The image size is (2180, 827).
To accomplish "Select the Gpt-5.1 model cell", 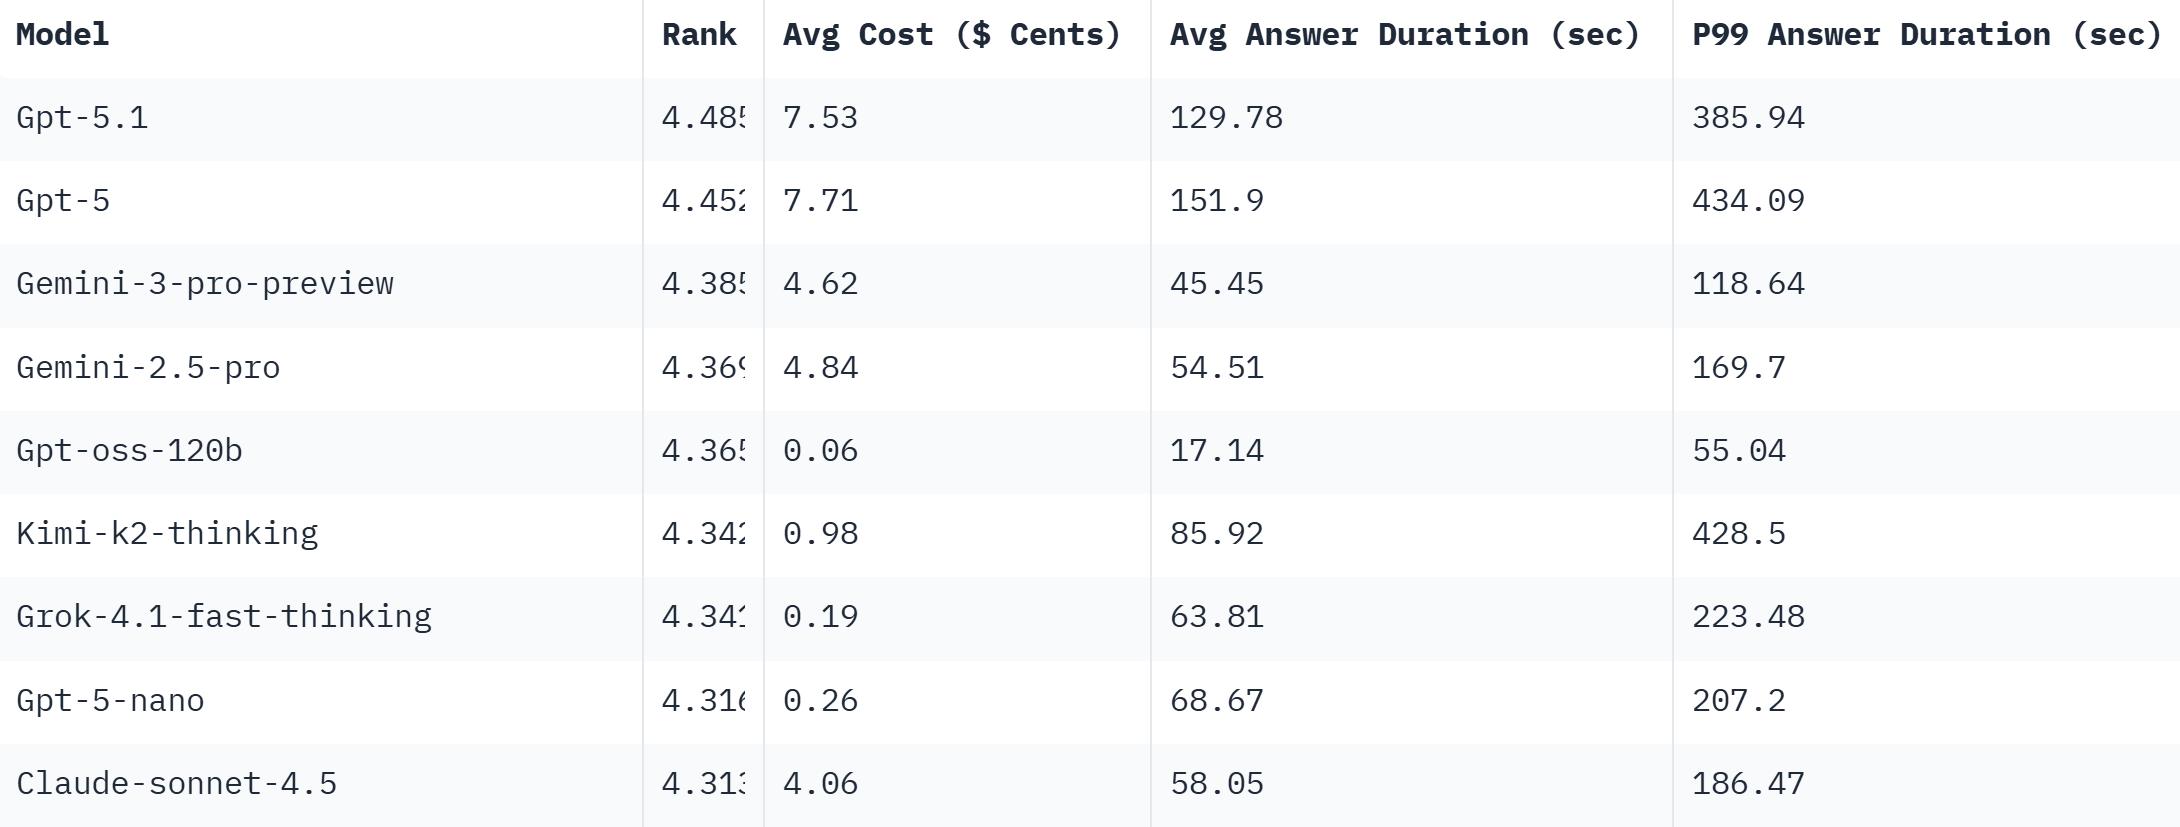I will pyautogui.click(x=82, y=118).
